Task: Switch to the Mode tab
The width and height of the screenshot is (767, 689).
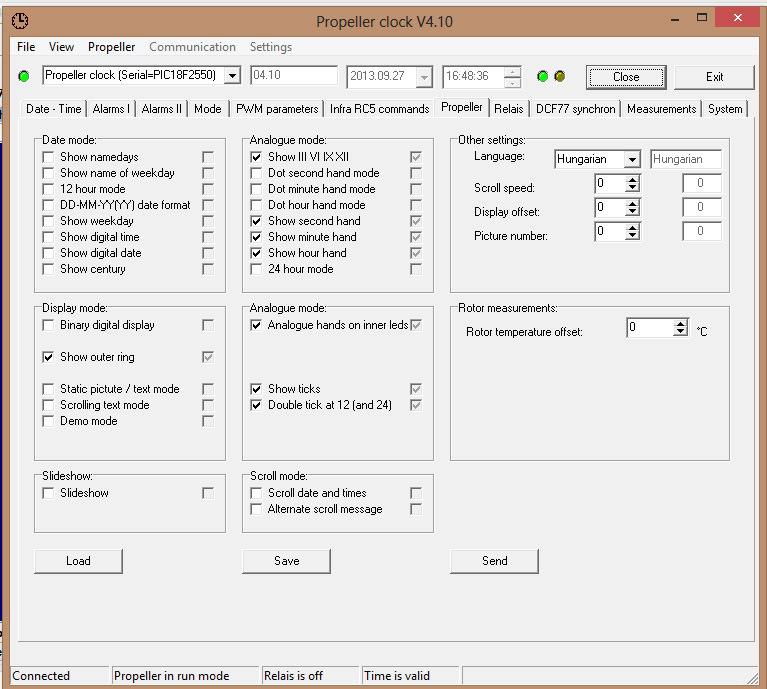Action: pyautogui.click(x=207, y=109)
